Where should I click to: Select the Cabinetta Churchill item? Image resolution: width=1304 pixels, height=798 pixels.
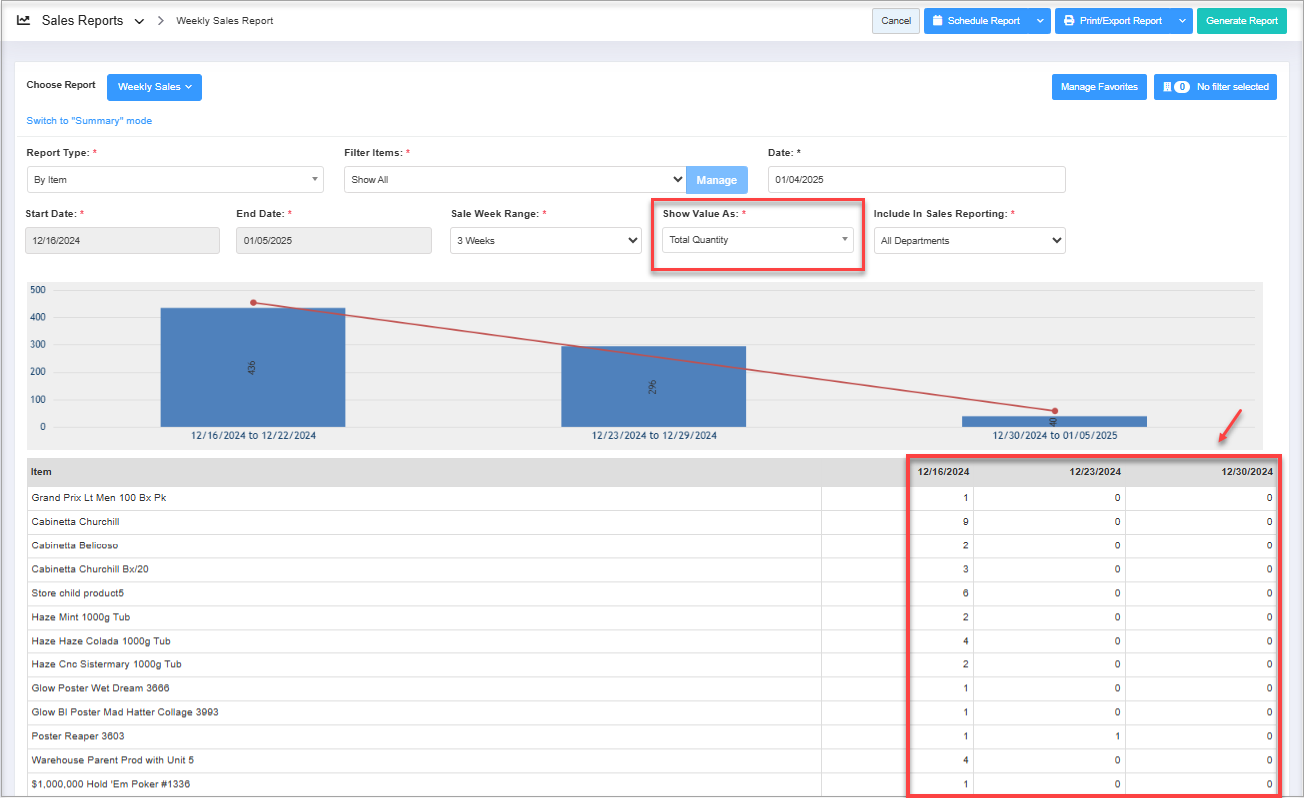76,522
